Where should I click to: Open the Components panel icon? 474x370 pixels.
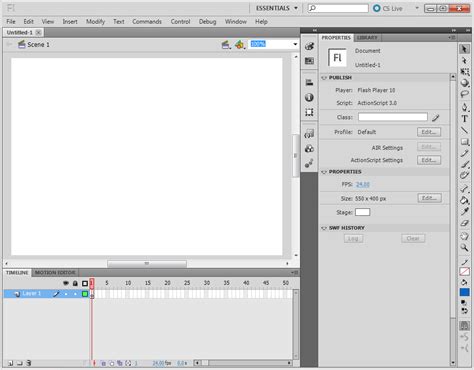pos(309,149)
